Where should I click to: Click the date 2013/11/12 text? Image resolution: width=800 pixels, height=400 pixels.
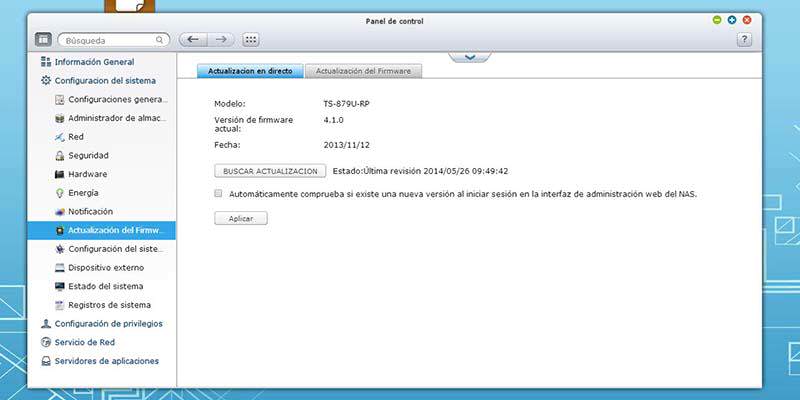346,145
